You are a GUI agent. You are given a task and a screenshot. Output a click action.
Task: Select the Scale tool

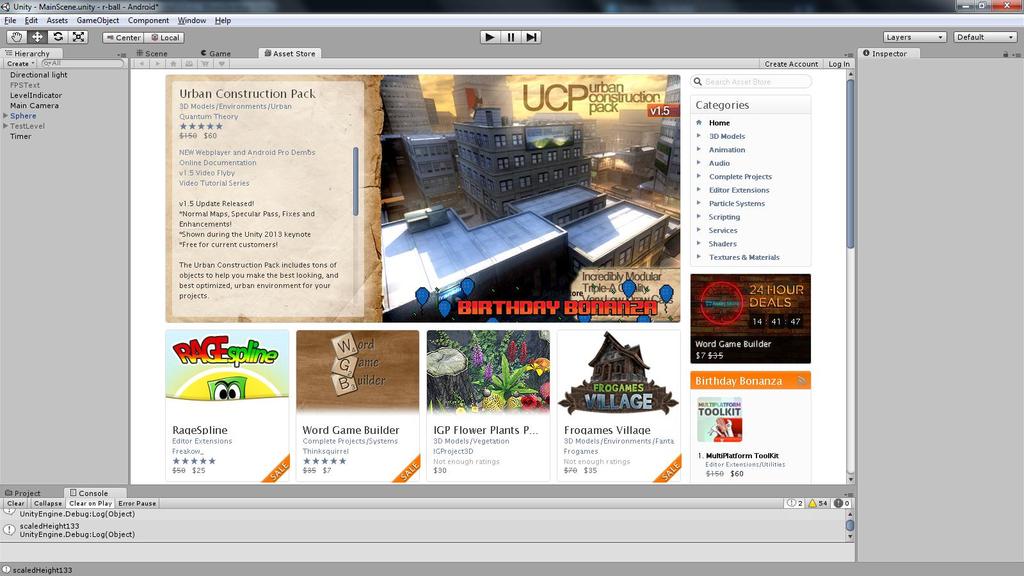[x=78, y=37]
